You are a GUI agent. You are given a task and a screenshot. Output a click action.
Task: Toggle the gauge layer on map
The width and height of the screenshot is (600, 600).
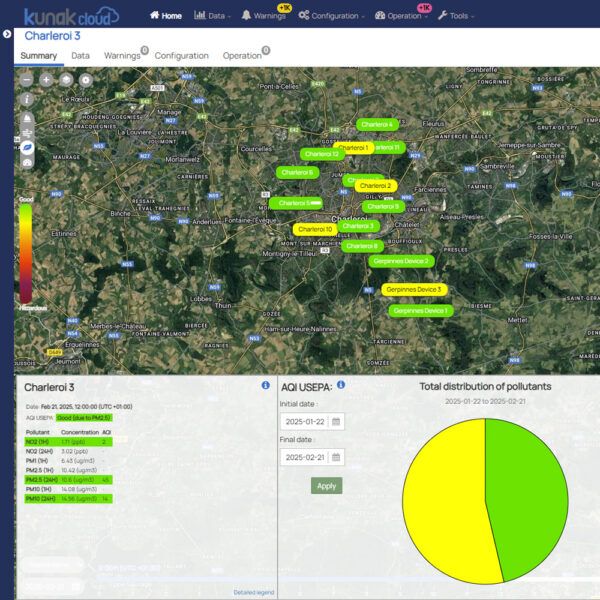27,162
